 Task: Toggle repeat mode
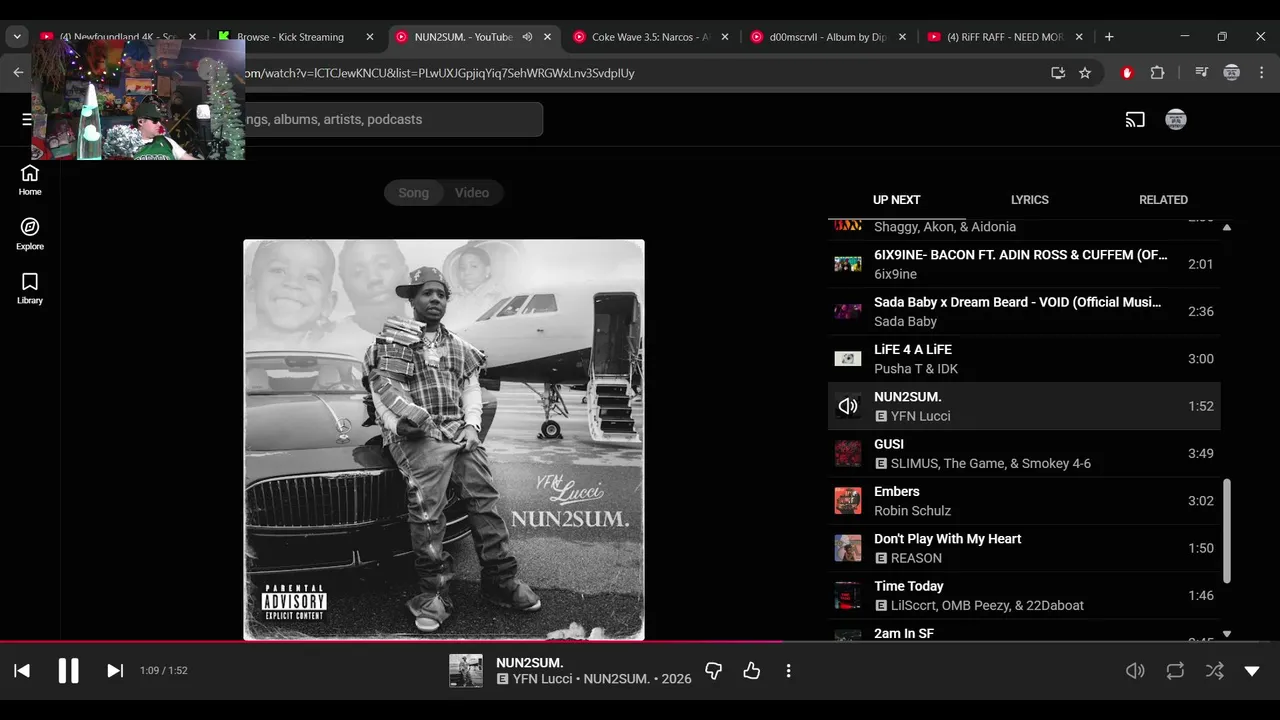[x=1175, y=671]
